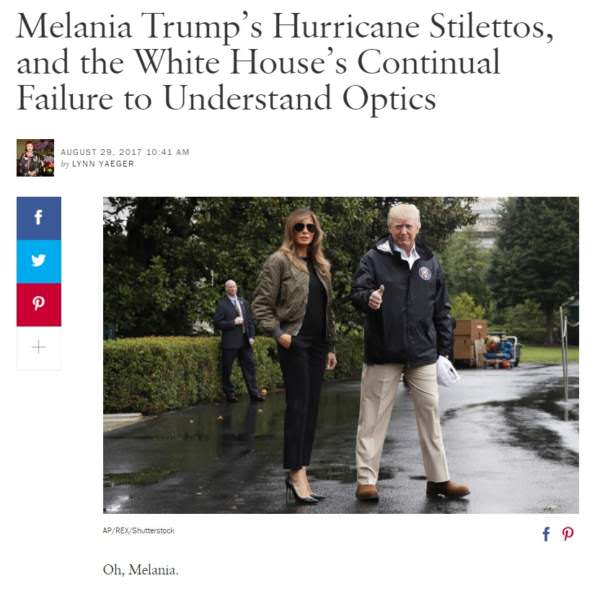The height and width of the screenshot is (591, 600).
Task: Click the AP/REX/Shutterstock photo credit
Action: tap(138, 531)
